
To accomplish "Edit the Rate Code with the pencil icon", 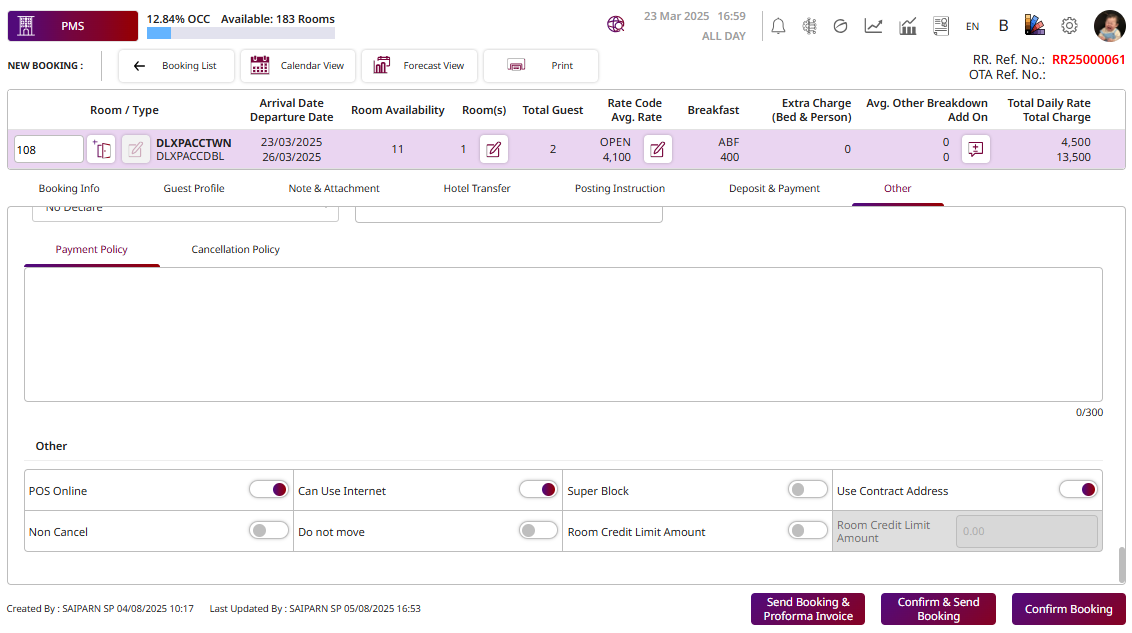I will pos(657,150).
